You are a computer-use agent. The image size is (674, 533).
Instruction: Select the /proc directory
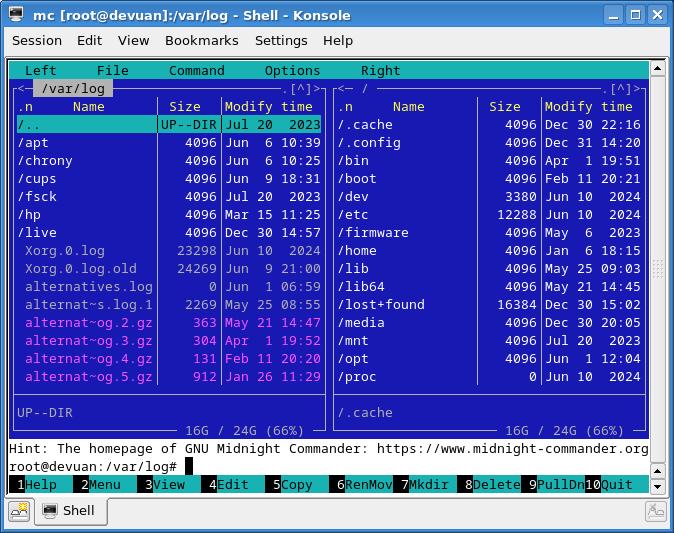(x=489, y=377)
